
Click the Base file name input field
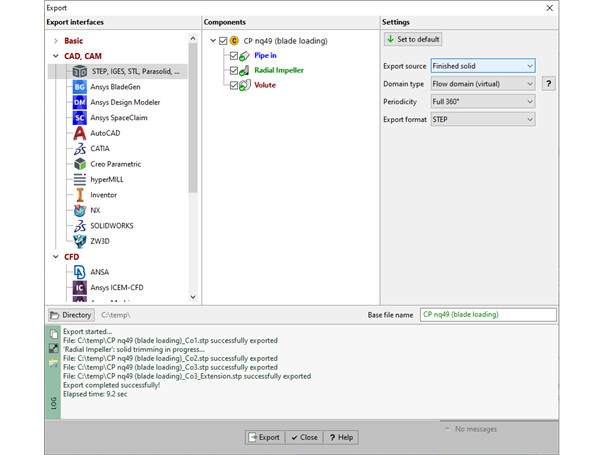point(488,315)
